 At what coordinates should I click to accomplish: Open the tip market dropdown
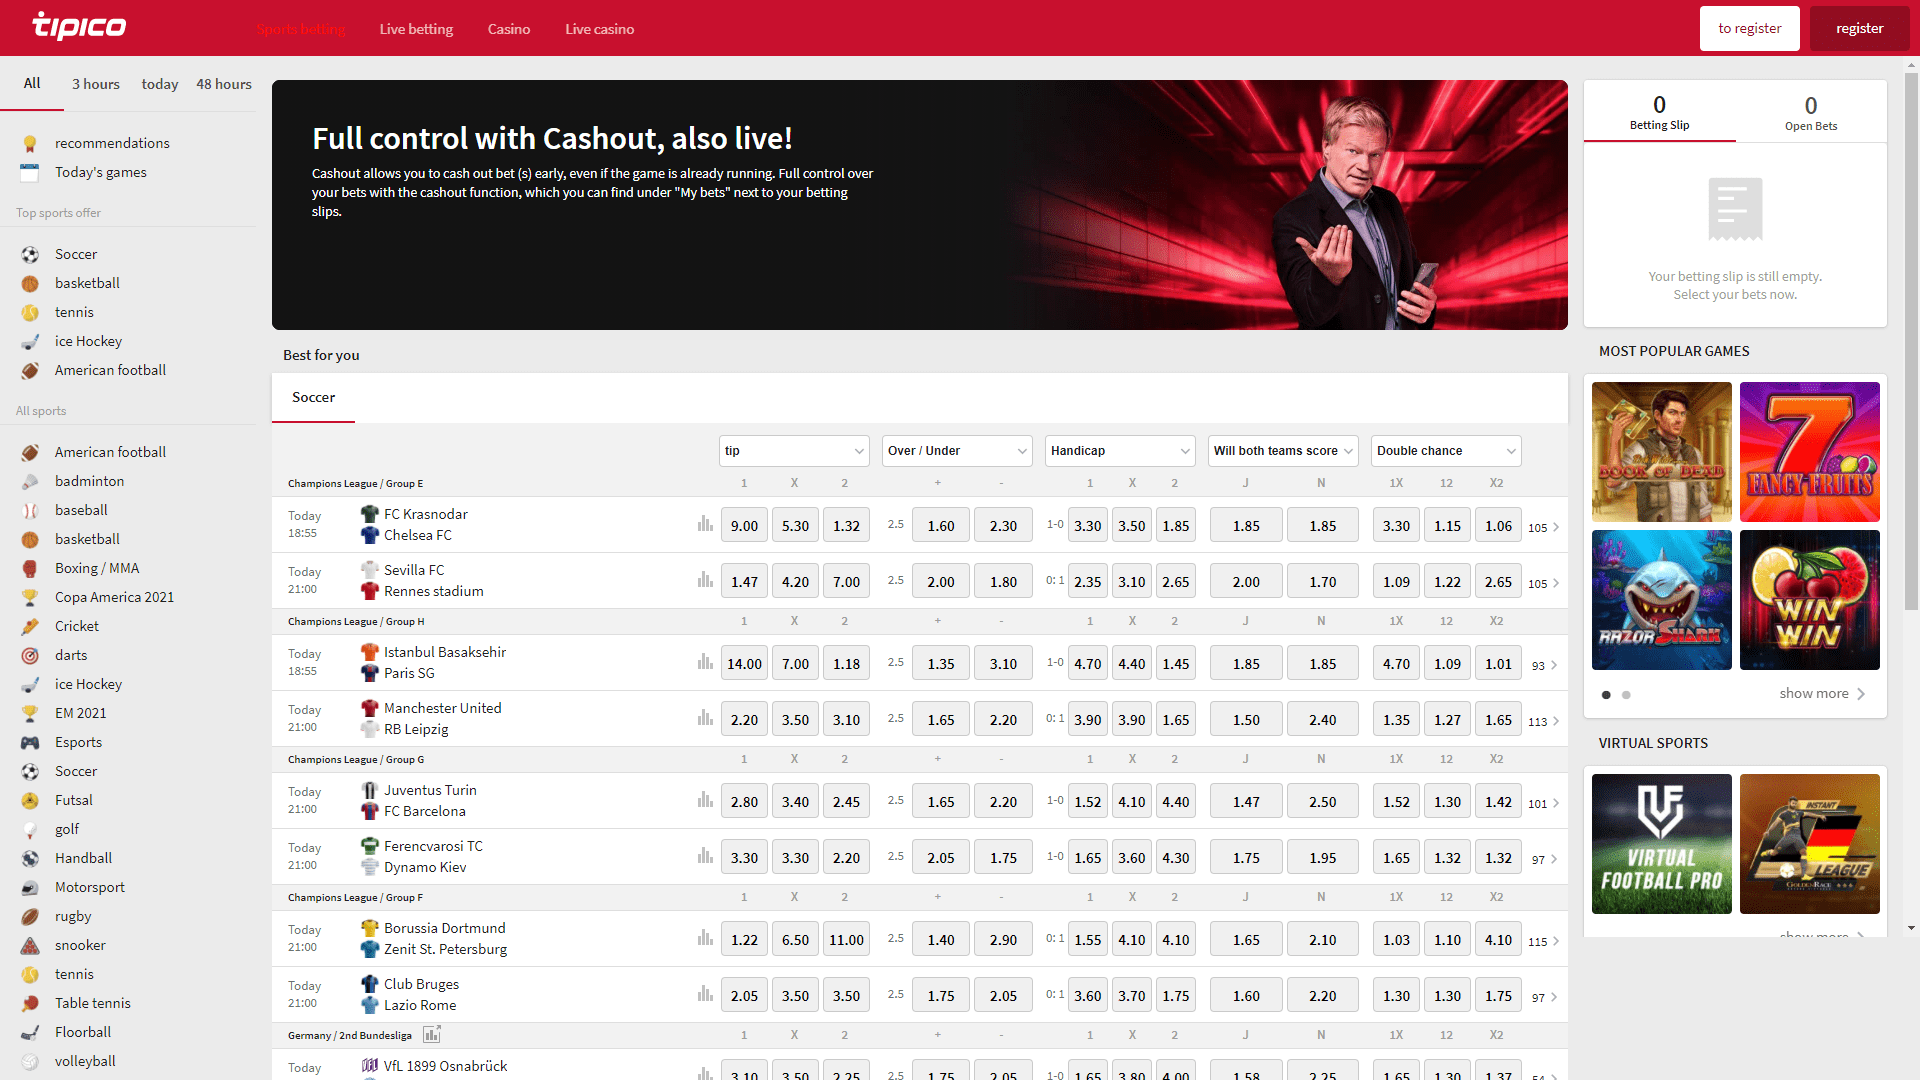(x=794, y=451)
